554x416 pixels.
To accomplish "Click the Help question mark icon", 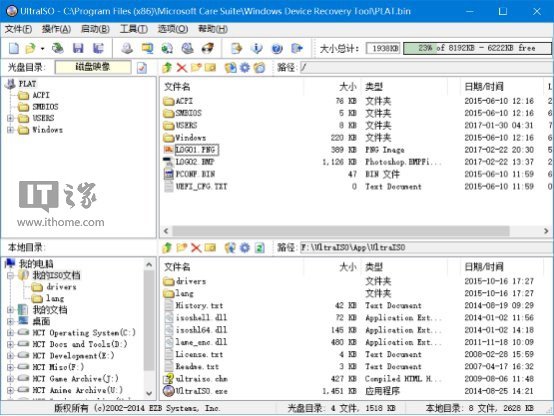I will [277, 48].
